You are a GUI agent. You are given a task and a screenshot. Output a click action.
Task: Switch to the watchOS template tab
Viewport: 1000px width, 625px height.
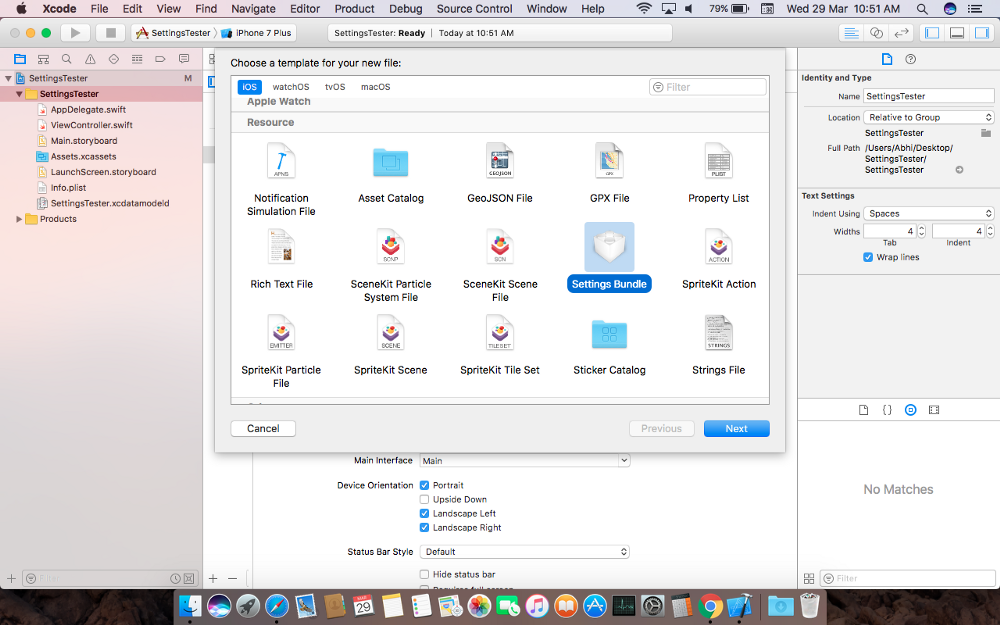[291, 87]
